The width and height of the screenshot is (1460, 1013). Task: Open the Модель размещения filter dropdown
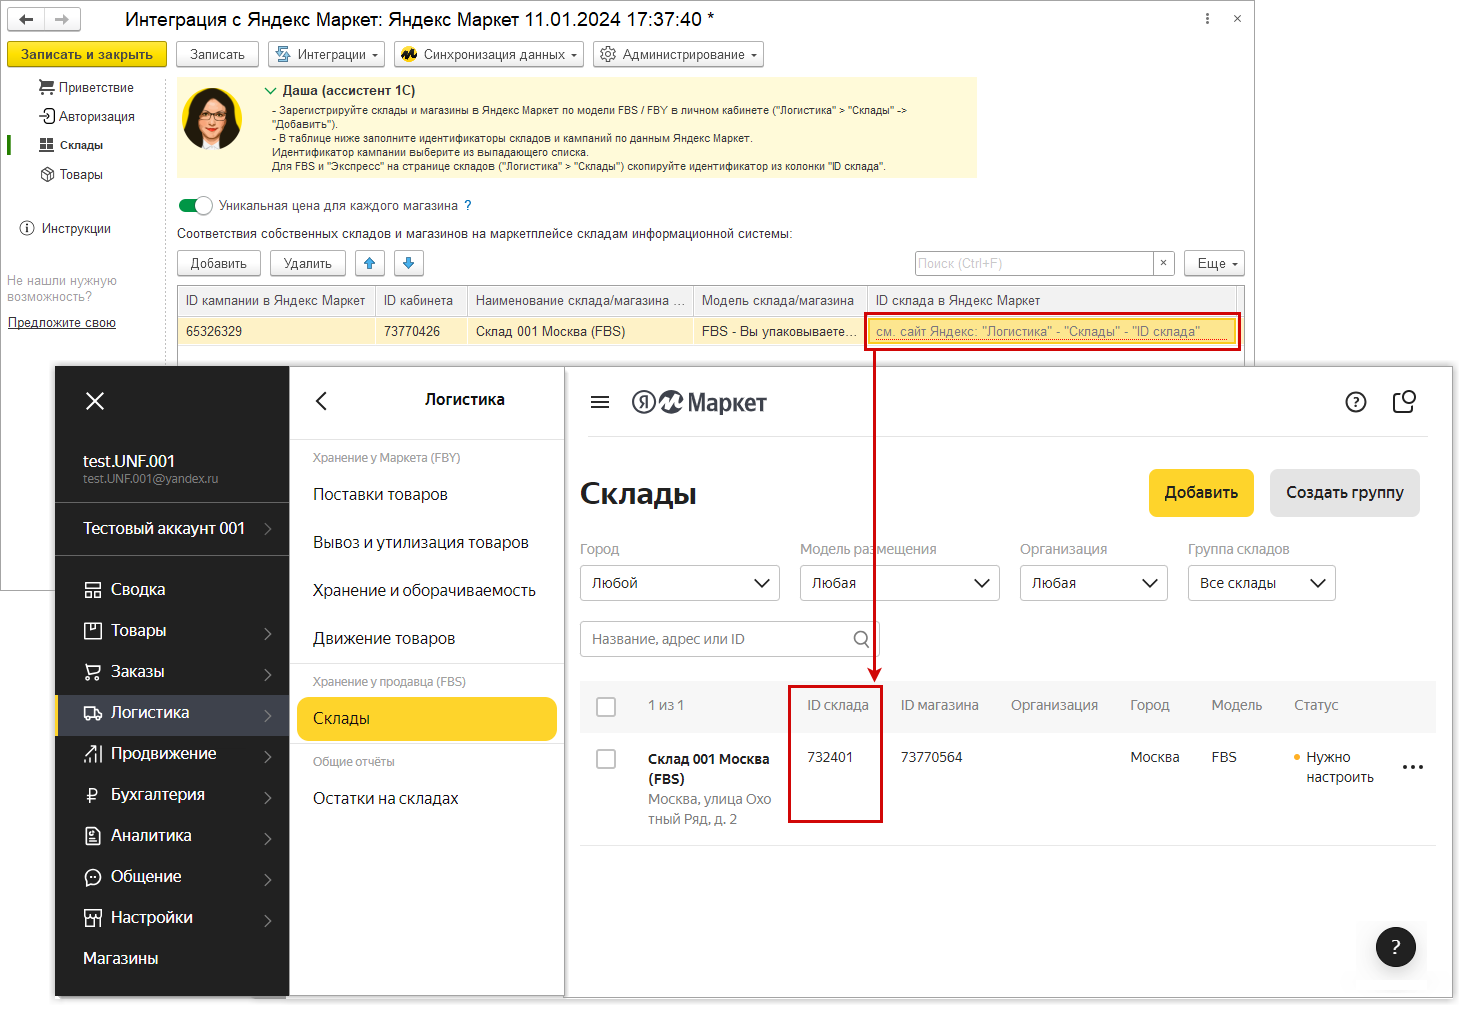pos(900,583)
